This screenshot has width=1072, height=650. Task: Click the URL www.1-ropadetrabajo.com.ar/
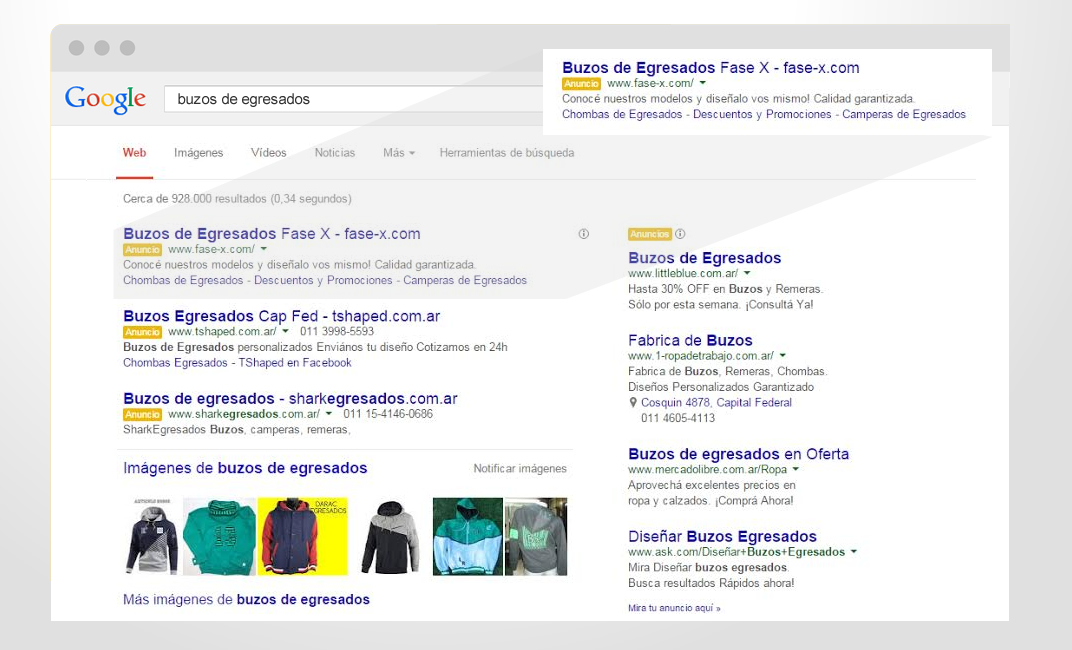[x=701, y=355]
